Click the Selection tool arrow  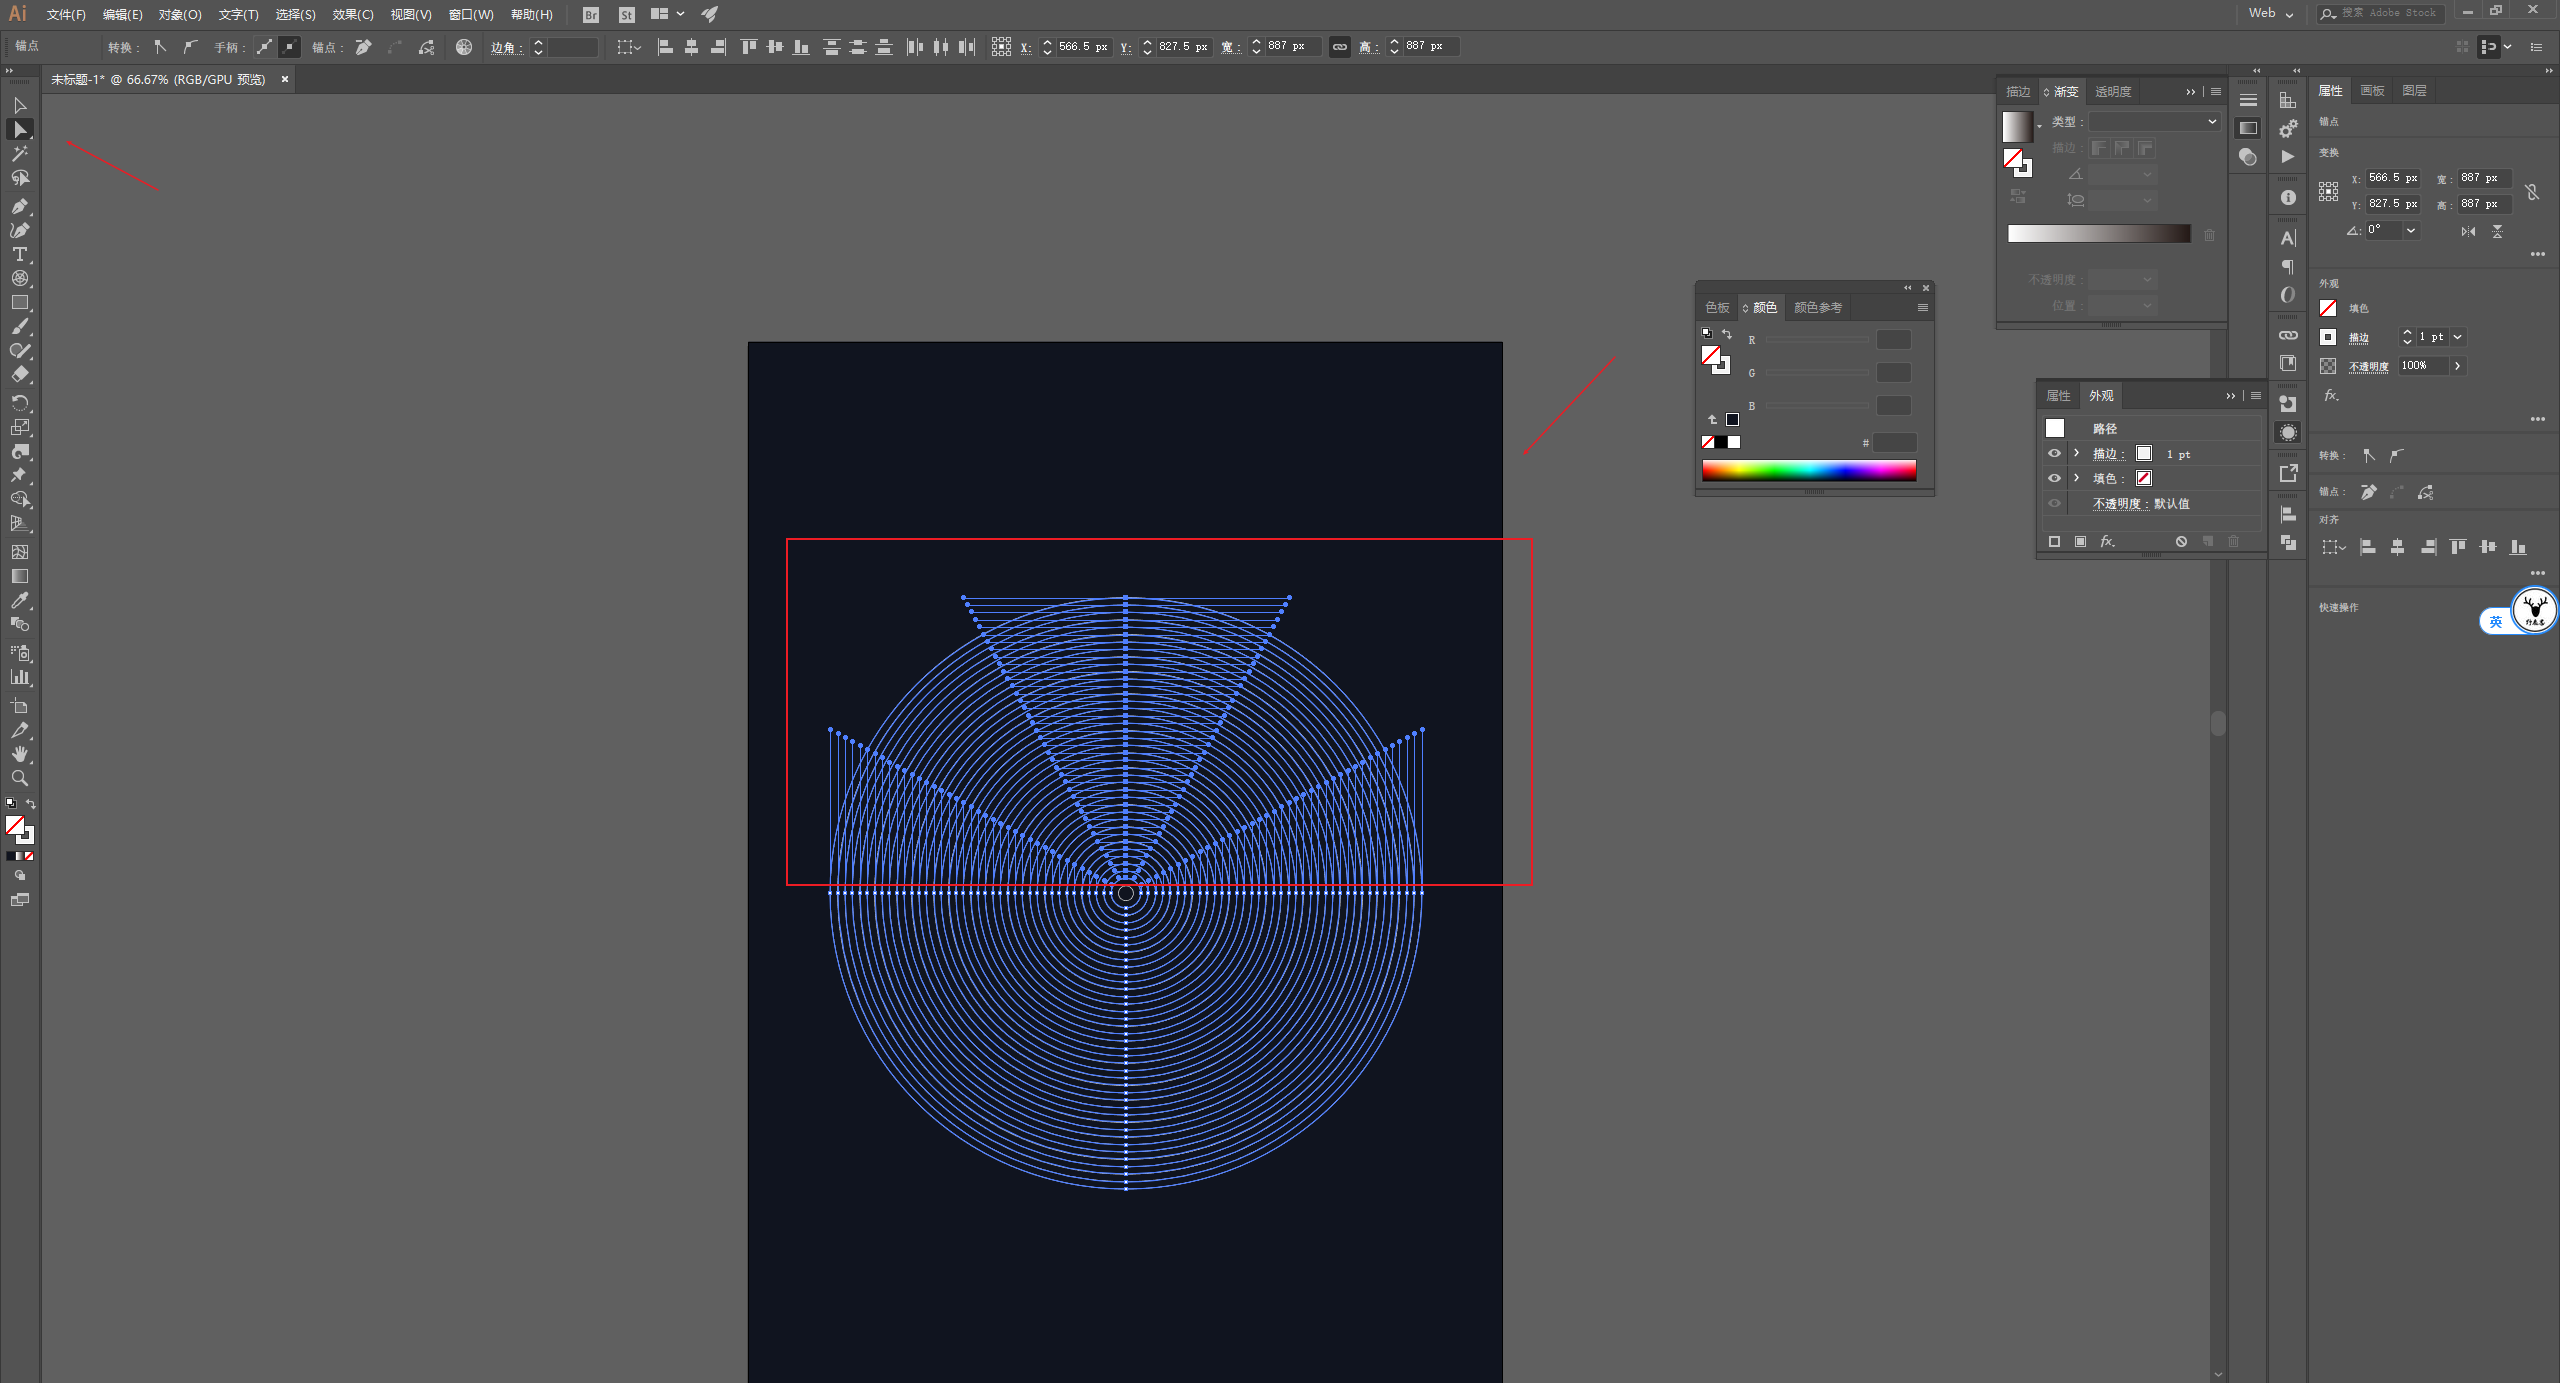pos(19,105)
